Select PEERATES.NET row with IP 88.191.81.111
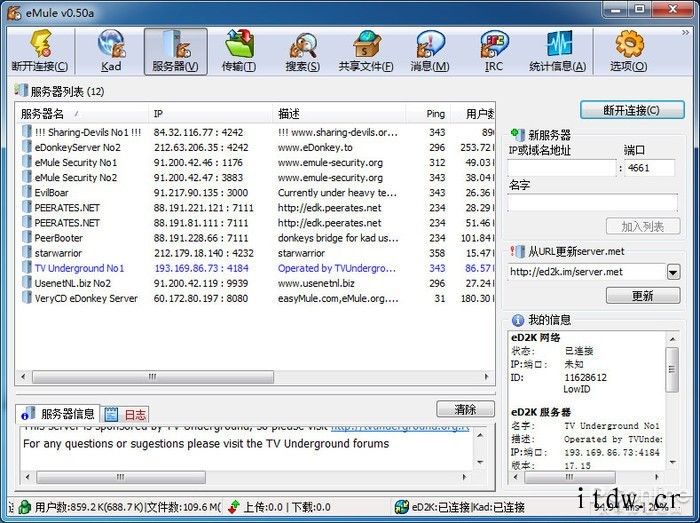 [256, 222]
